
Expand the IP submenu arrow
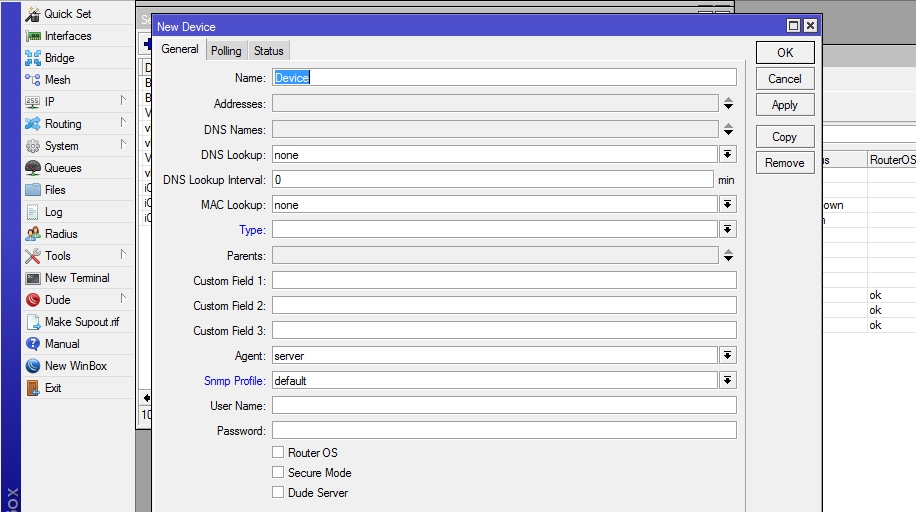123,101
